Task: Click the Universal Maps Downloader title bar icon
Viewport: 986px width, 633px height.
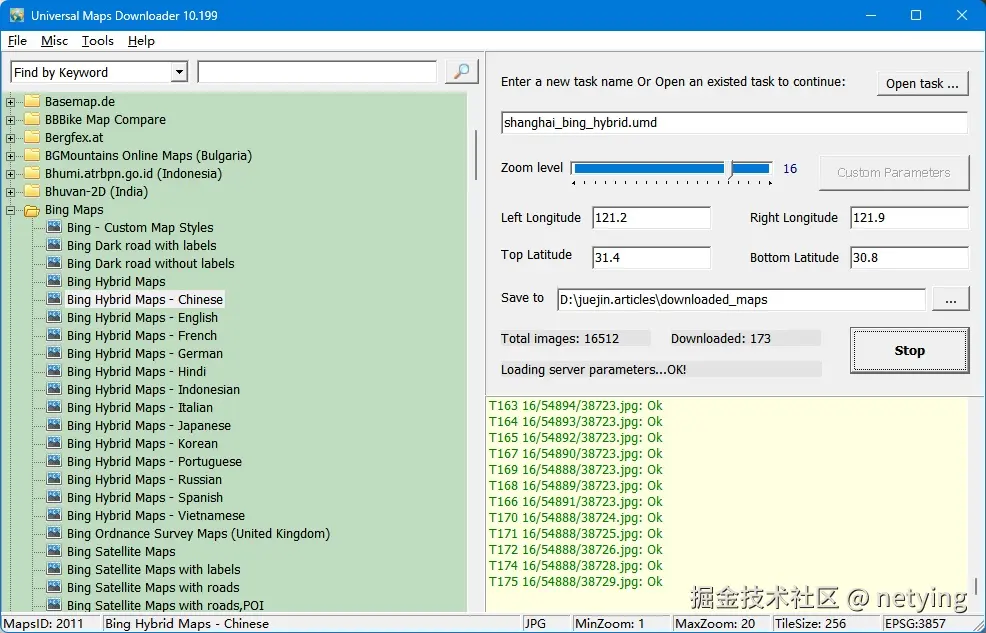Action: (x=17, y=15)
